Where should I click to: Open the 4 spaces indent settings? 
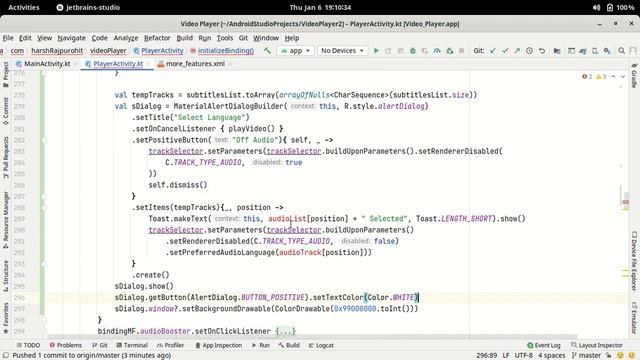click(x=551, y=356)
